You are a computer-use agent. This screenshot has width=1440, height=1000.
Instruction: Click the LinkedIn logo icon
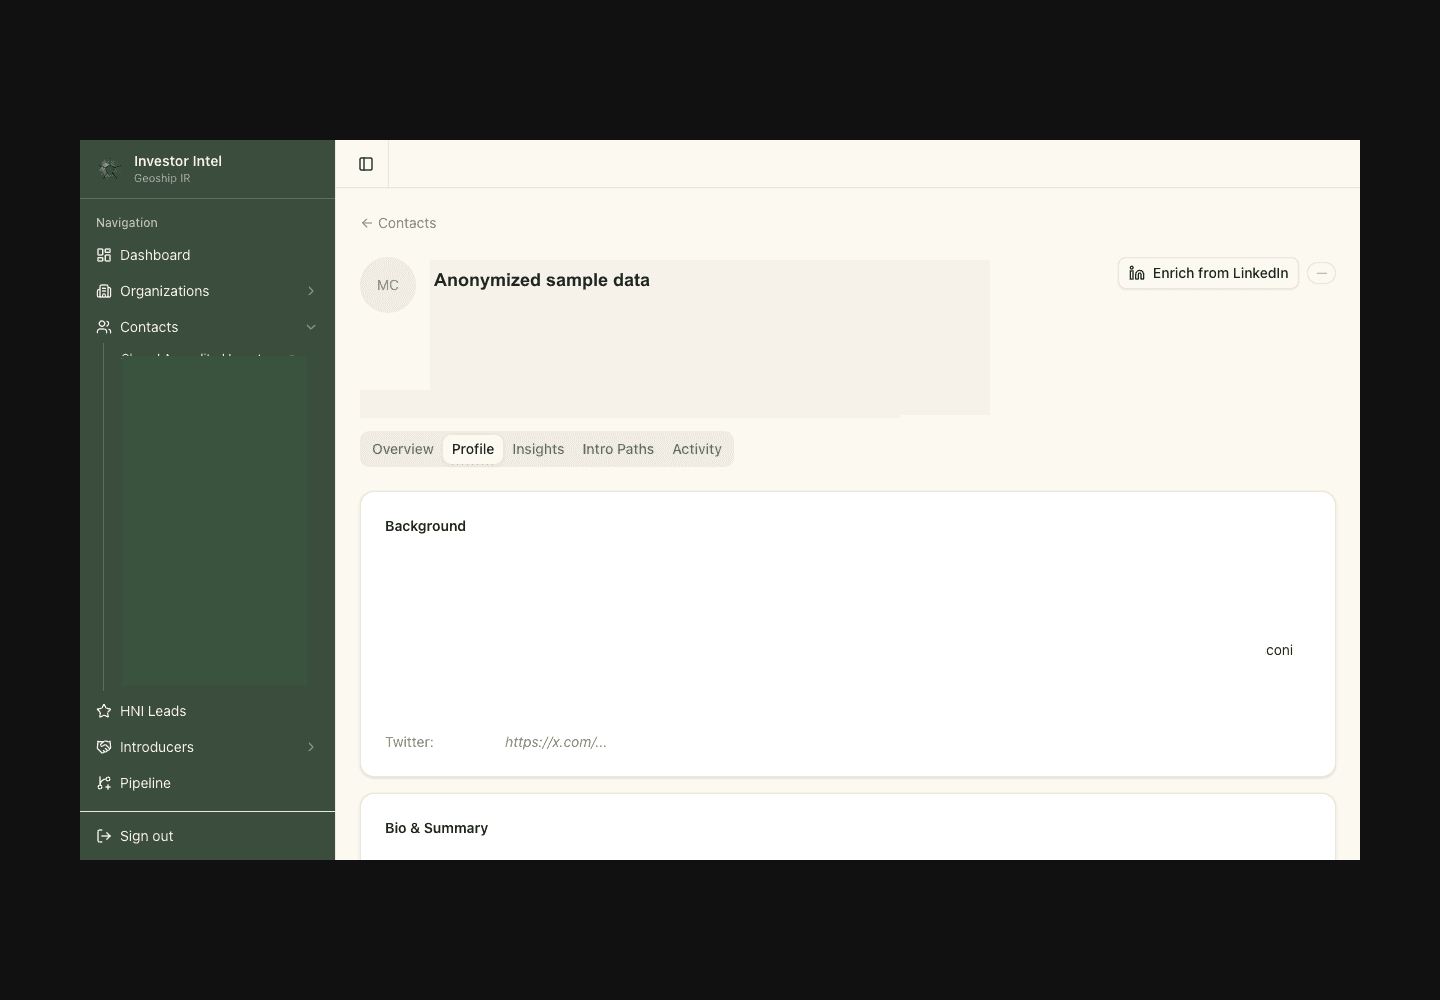pyautogui.click(x=1137, y=273)
